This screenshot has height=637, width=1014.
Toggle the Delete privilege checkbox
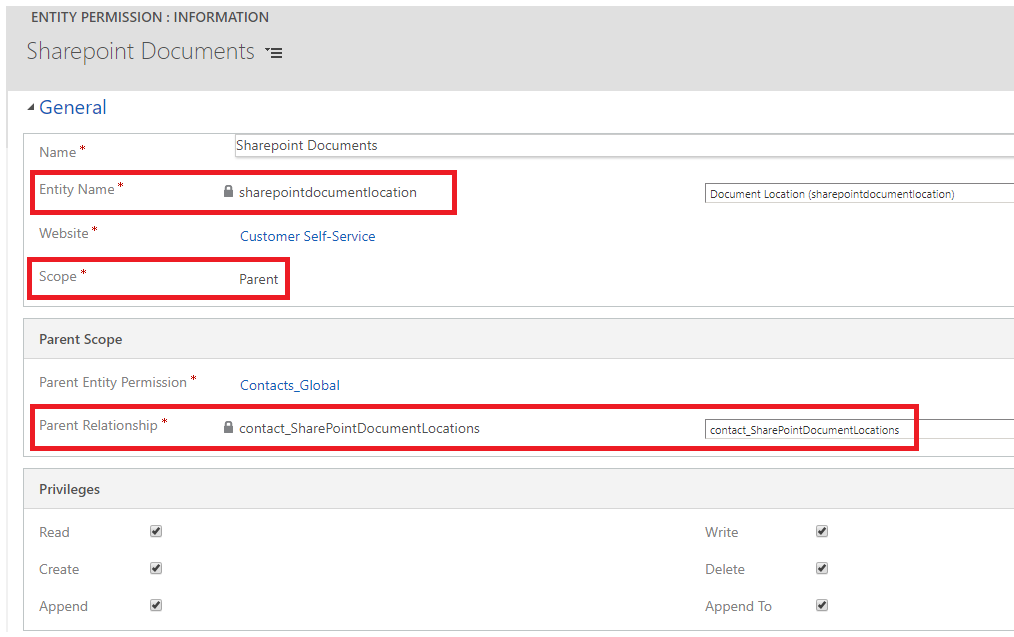pos(822,568)
